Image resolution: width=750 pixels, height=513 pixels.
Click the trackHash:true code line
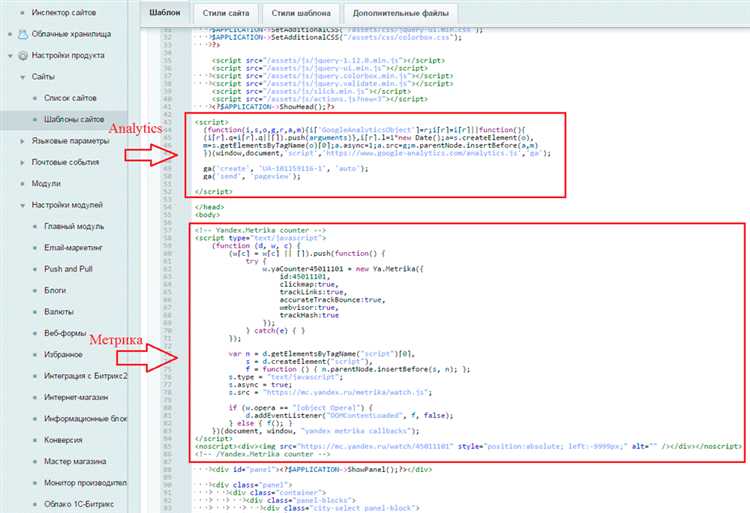[x=309, y=315]
